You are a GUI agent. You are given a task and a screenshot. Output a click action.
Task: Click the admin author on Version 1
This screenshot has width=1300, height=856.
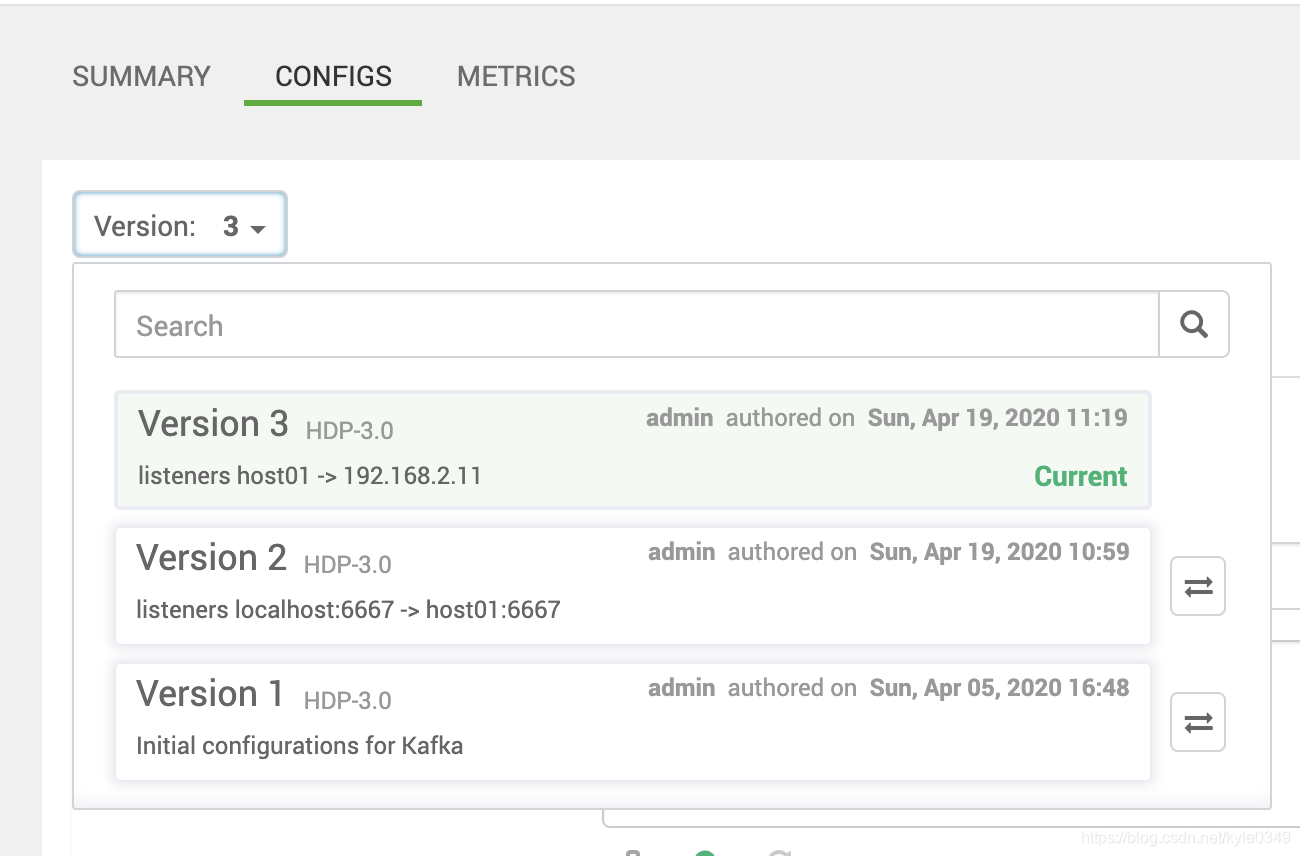pos(681,688)
